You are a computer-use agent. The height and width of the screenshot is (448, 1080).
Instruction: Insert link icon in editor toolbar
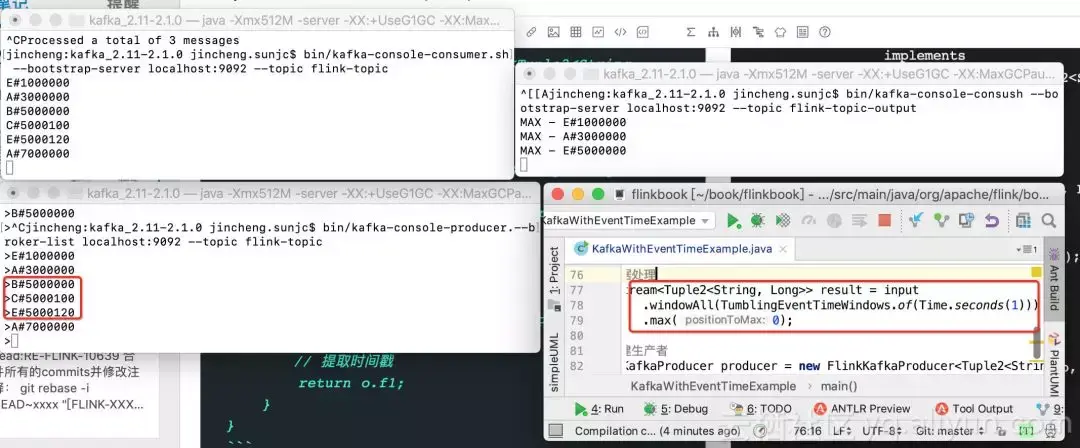coord(530,32)
